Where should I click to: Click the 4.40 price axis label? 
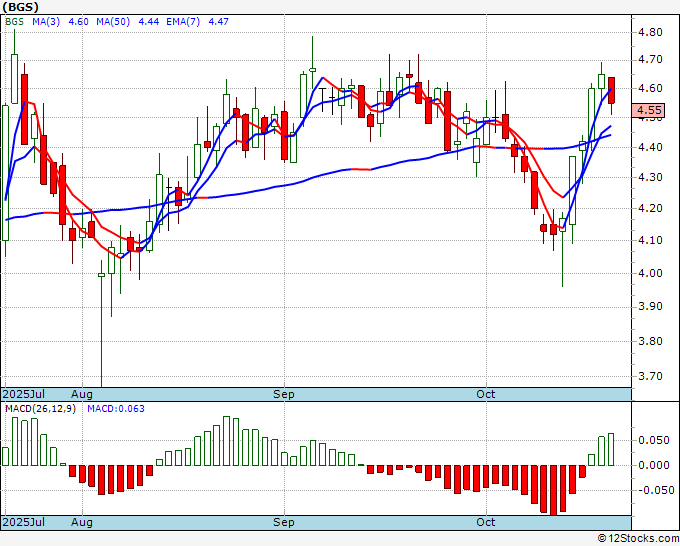point(650,147)
